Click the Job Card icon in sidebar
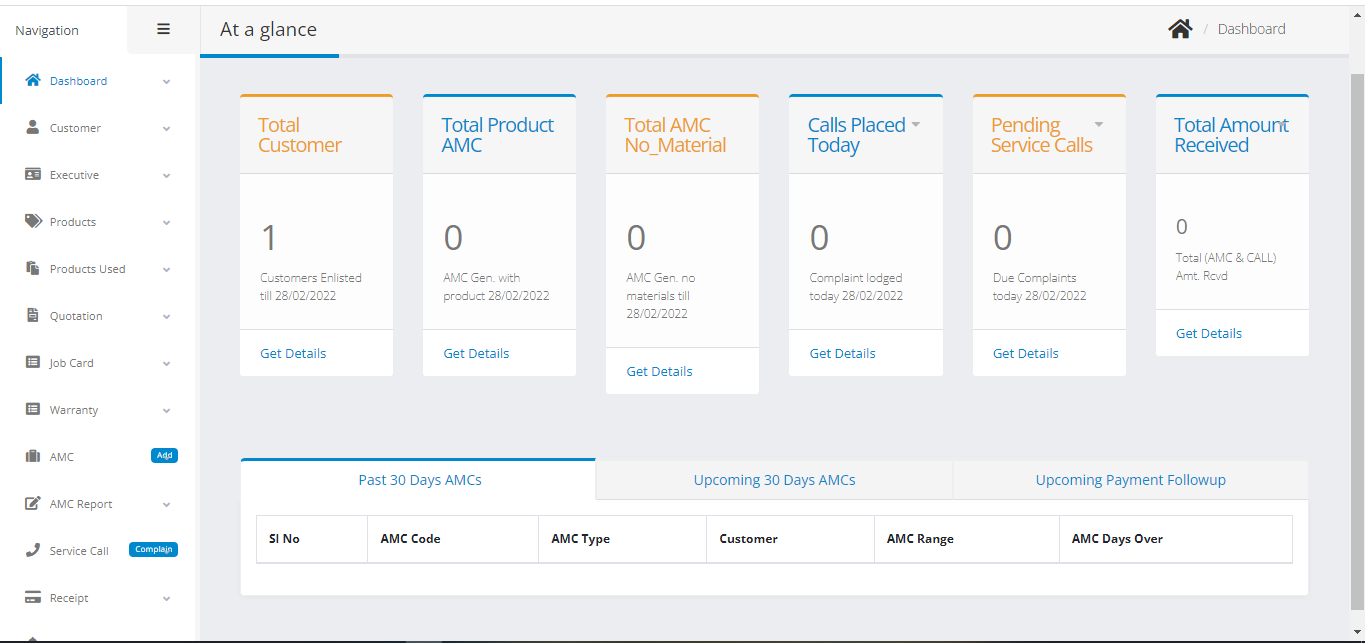 coord(31,362)
